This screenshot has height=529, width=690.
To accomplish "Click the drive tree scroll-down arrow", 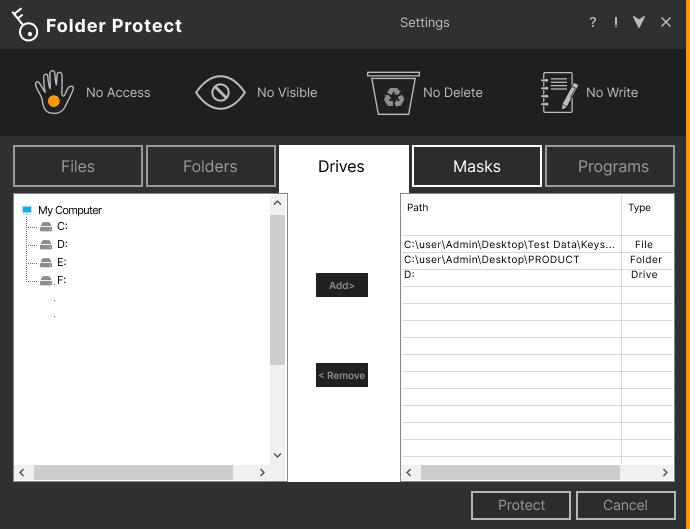I will pyautogui.click(x=277, y=455).
